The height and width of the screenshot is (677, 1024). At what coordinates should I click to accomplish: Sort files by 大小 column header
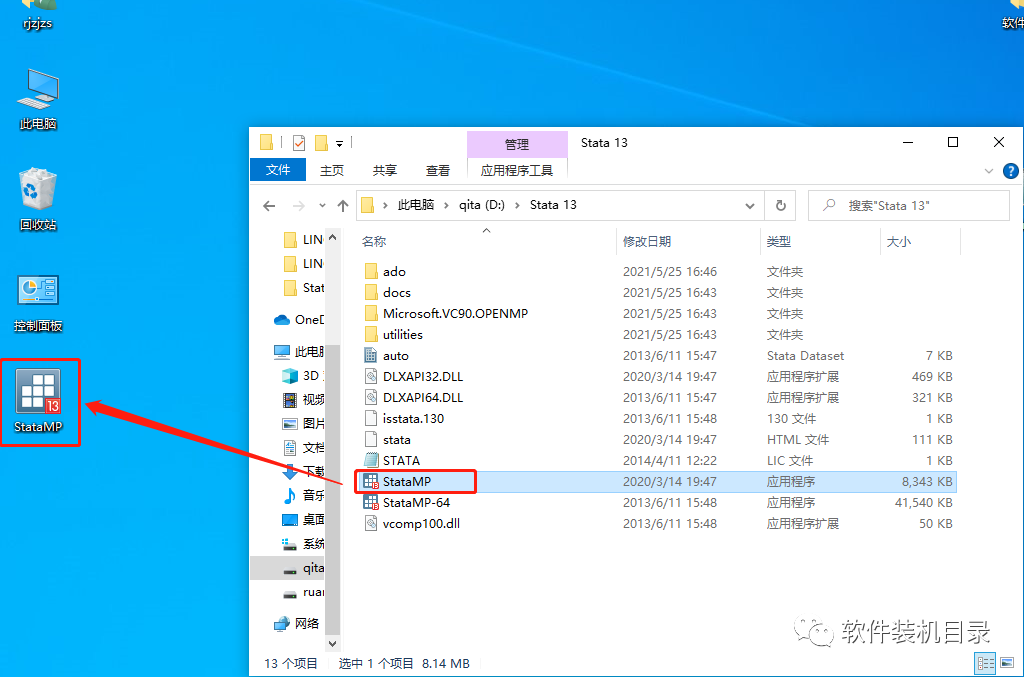pyautogui.click(x=899, y=242)
